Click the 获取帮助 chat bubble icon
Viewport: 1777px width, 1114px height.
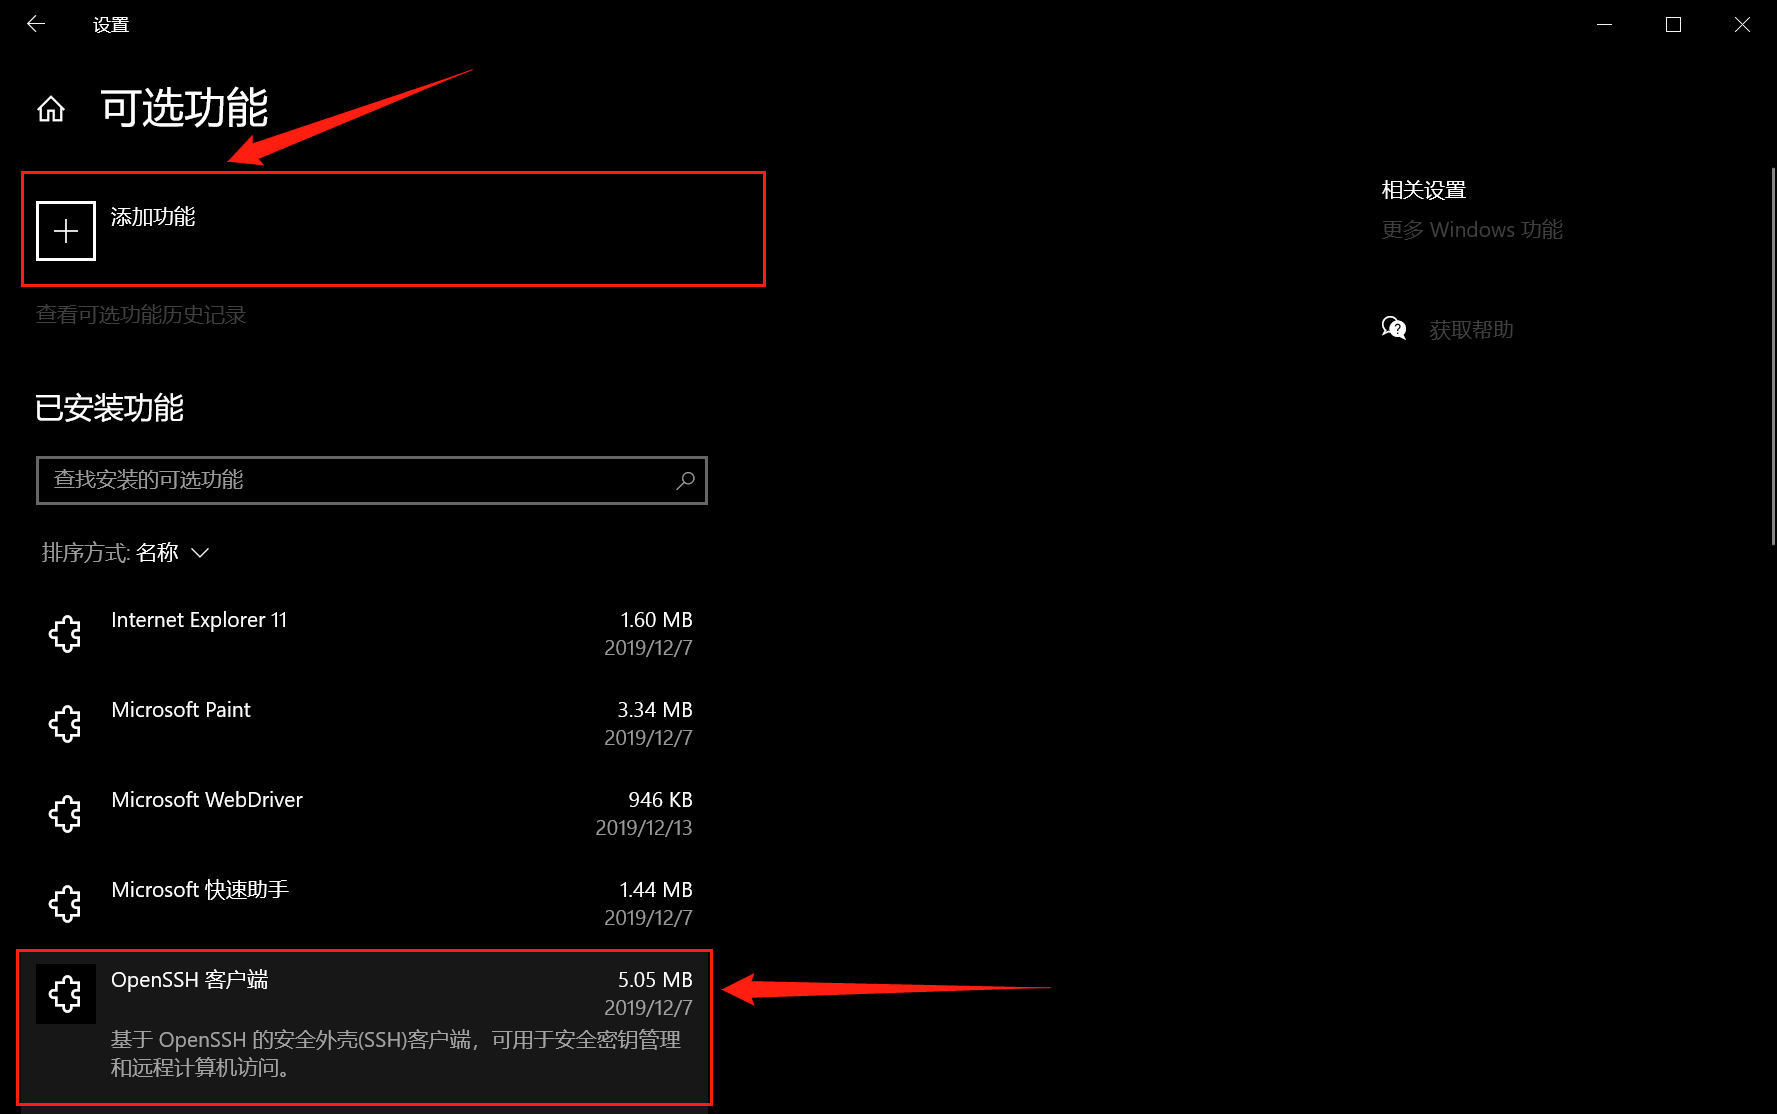point(1394,328)
